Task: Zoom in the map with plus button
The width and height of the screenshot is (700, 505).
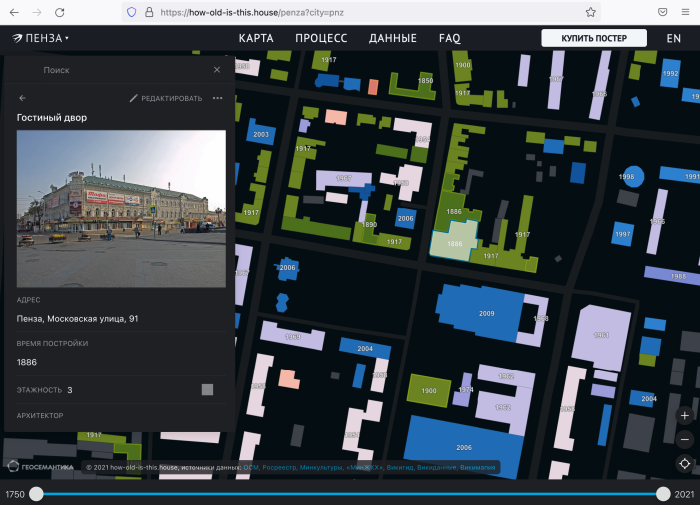Action: point(684,415)
